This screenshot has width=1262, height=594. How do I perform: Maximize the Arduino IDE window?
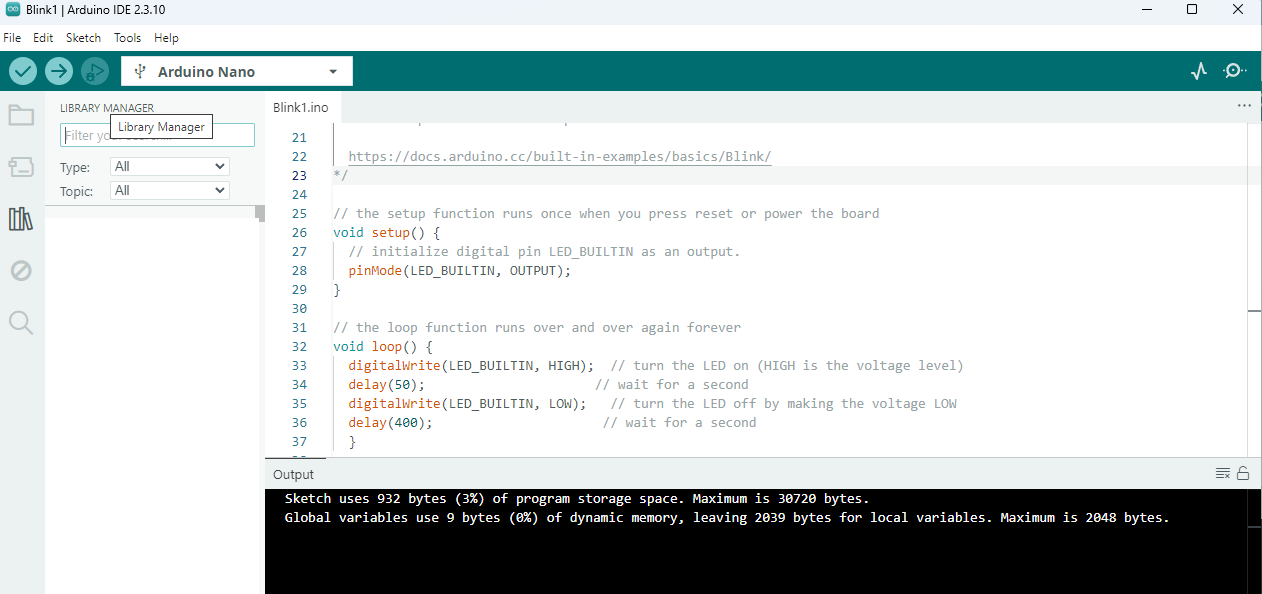coord(1192,10)
